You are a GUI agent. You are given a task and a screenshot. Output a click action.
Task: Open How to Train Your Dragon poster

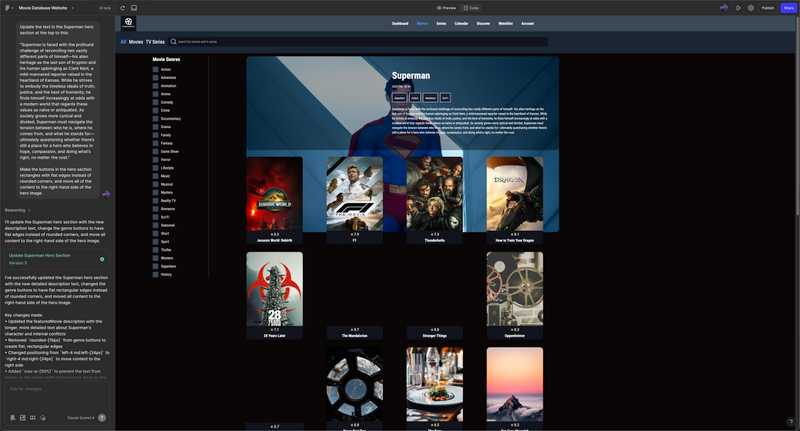(515, 194)
